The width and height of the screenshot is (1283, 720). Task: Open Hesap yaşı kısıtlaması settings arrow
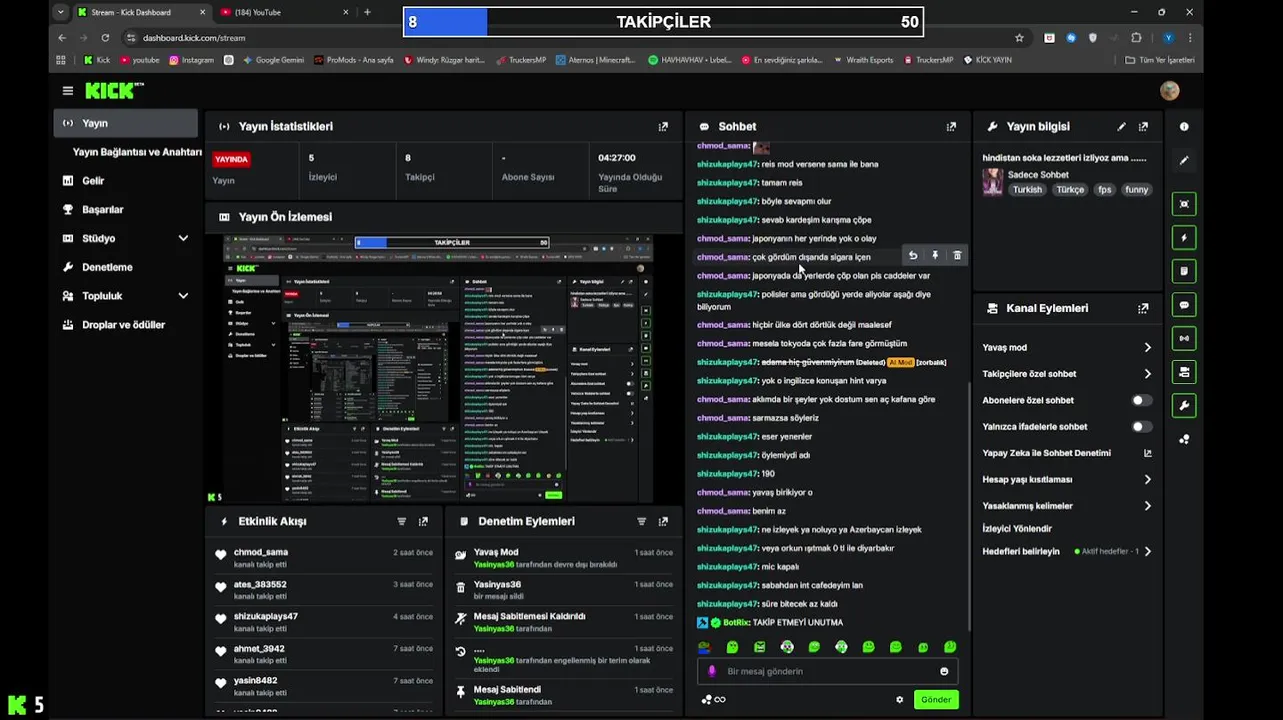pyautogui.click(x=1147, y=480)
